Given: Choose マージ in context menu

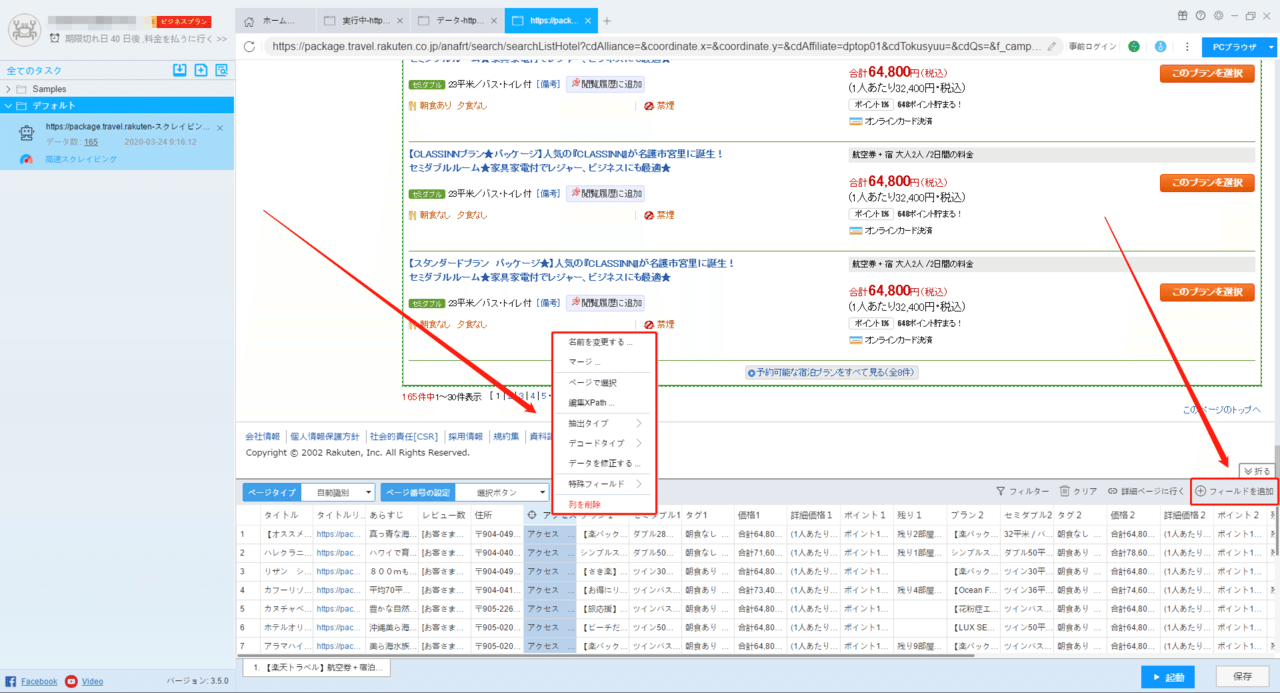Looking at the screenshot, I should tap(584, 362).
